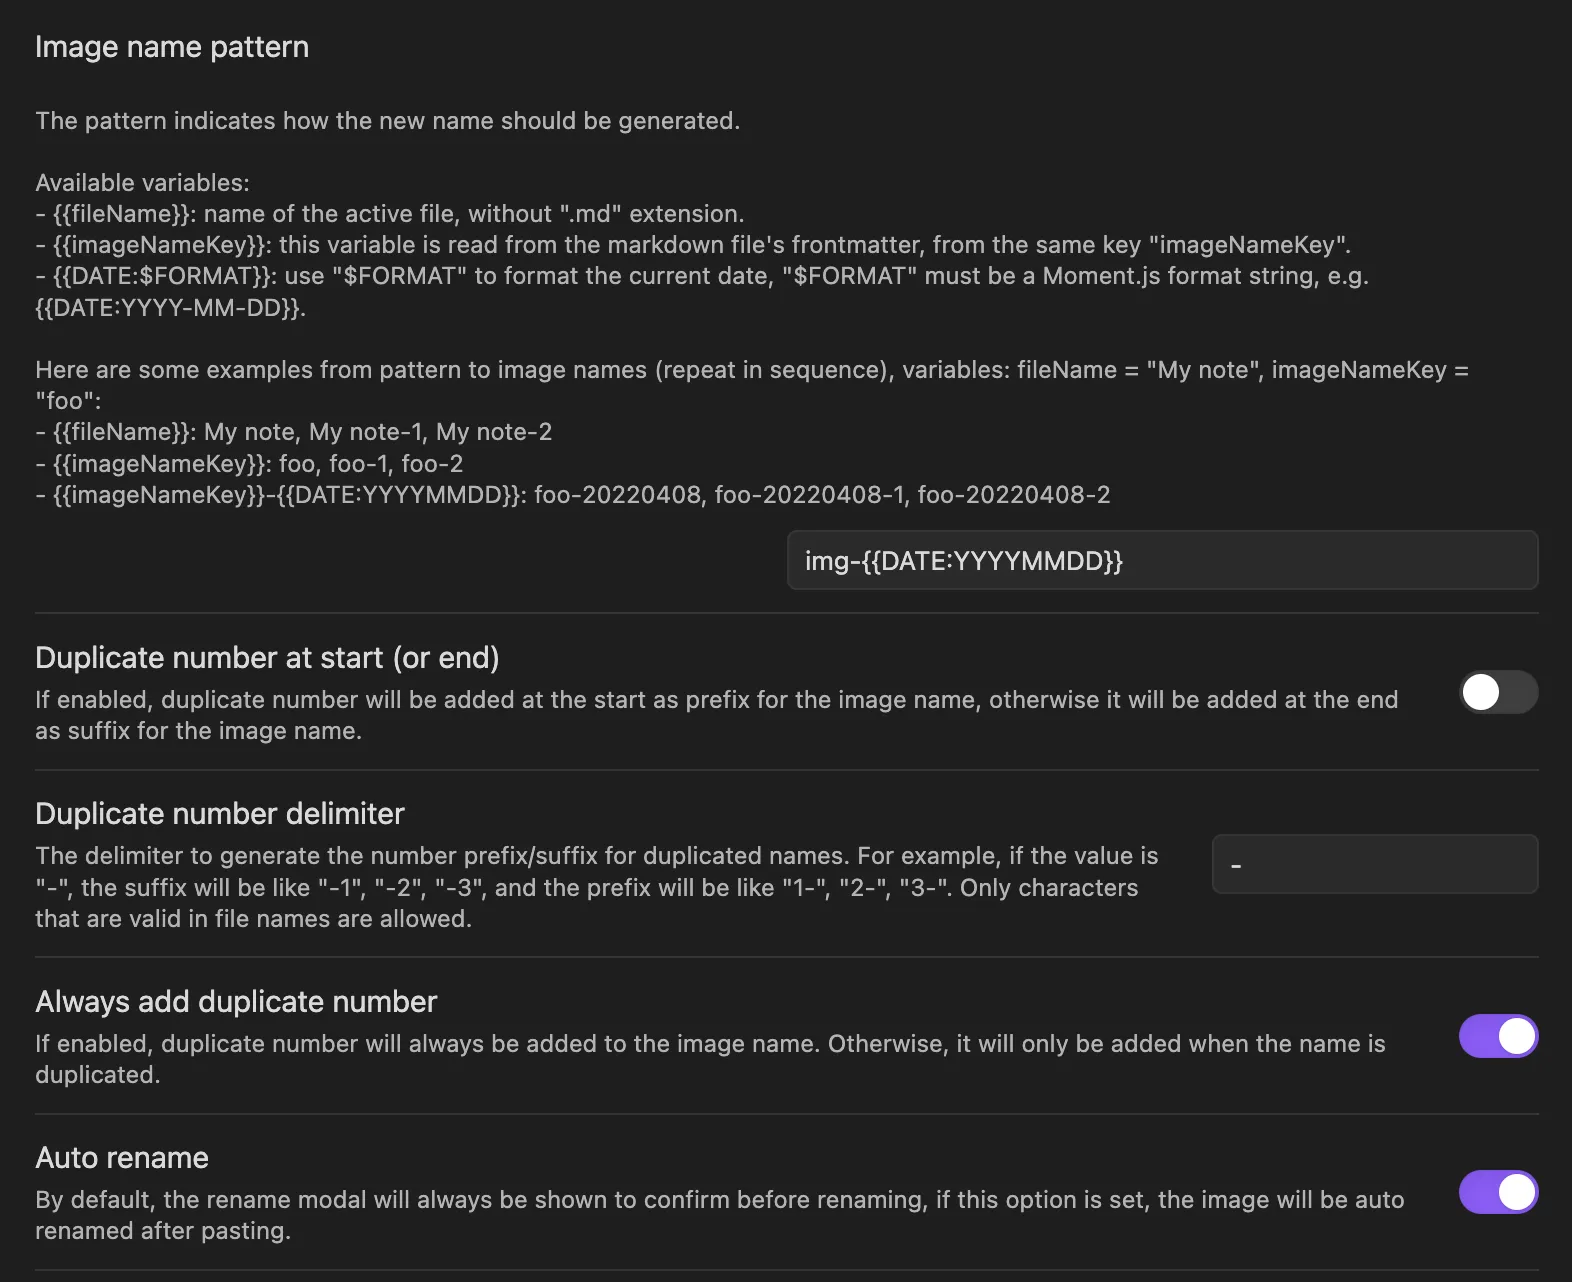Click the "Image name pattern" heading
Image resolution: width=1572 pixels, height=1282 pixels.
[172, 47]
